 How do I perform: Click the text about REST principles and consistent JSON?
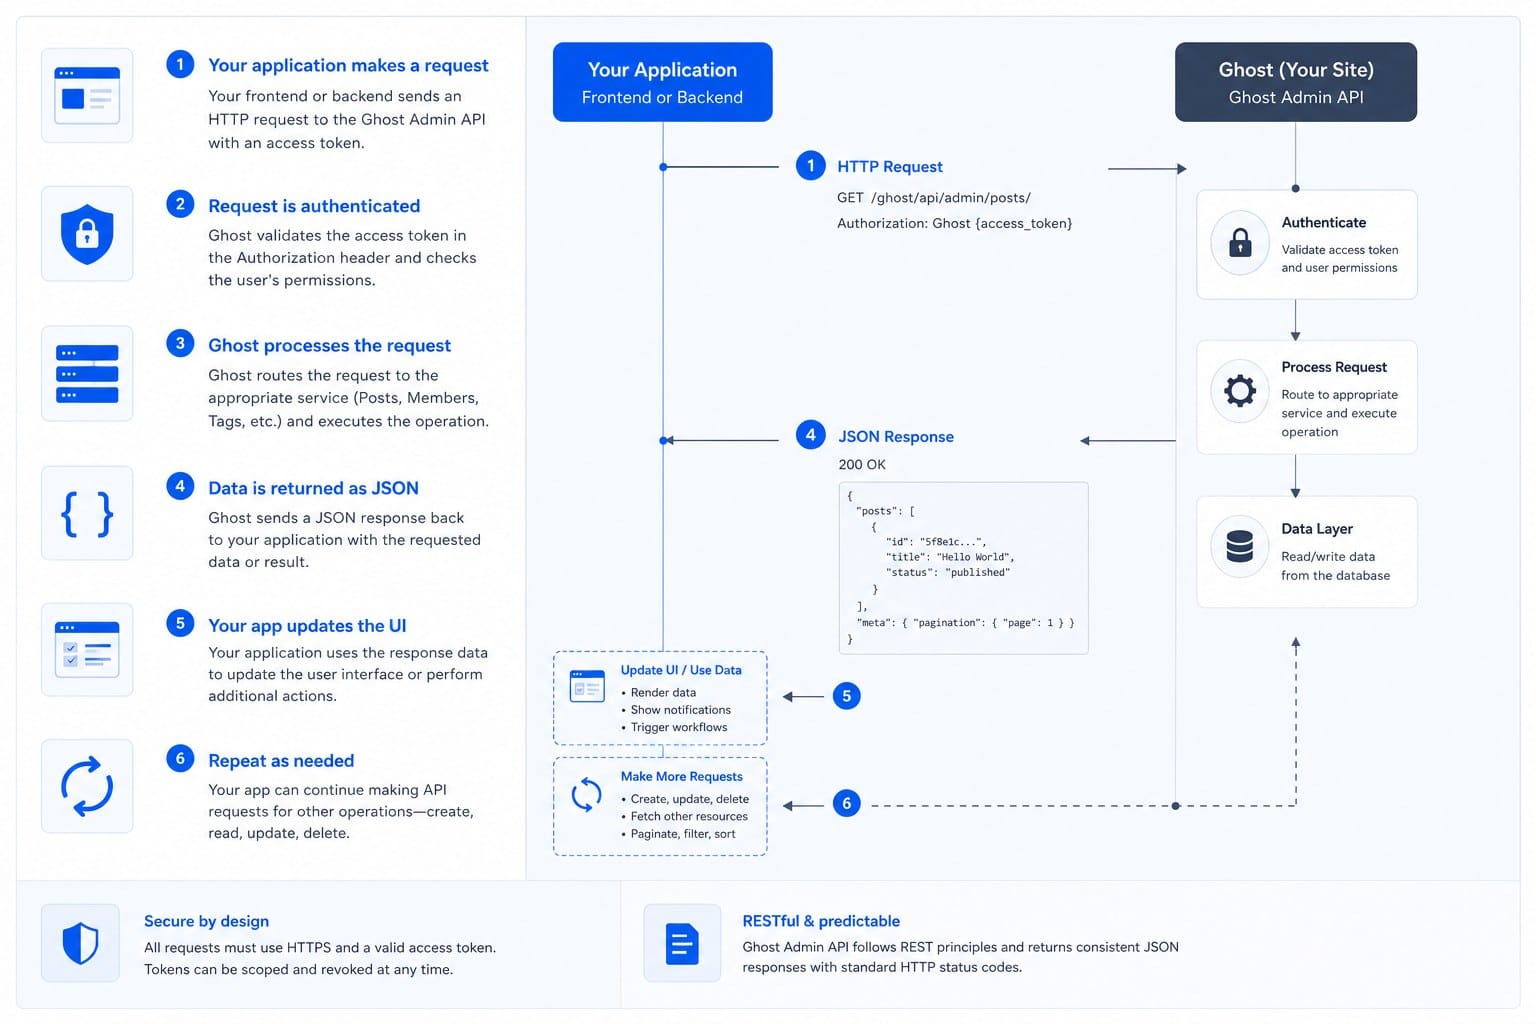(961, 957)
